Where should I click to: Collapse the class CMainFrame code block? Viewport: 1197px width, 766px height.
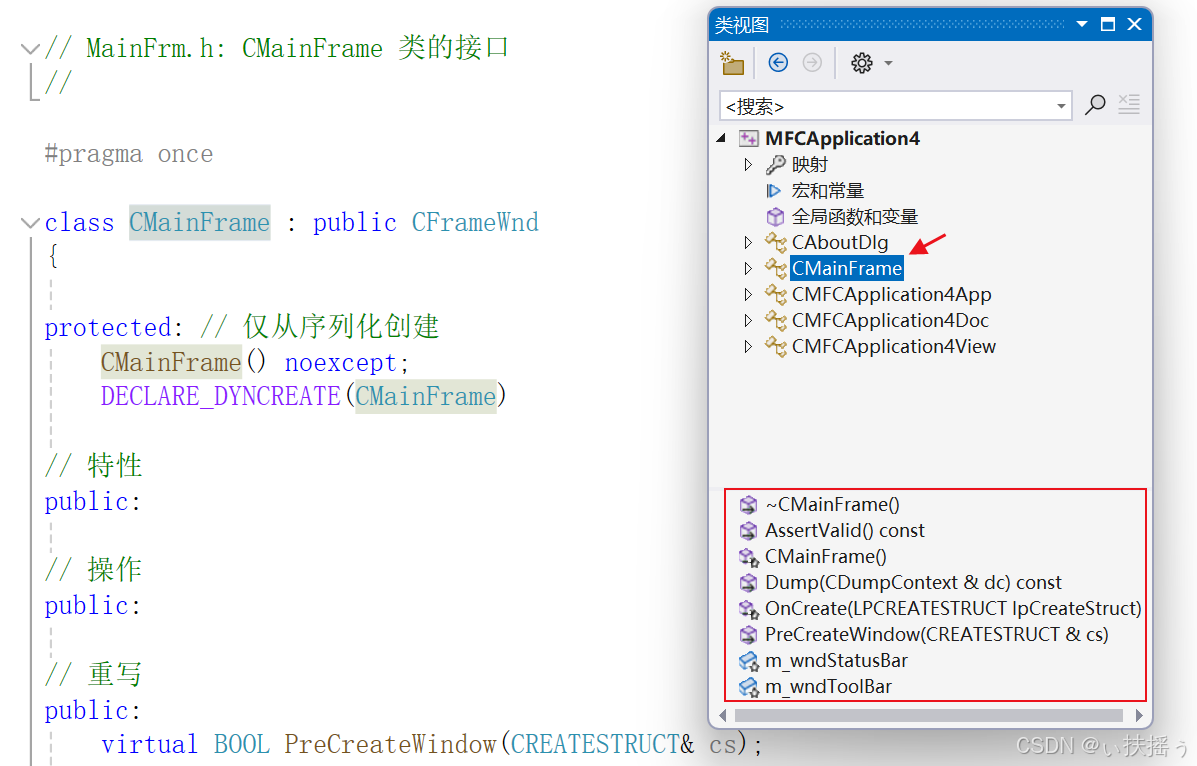pos(30,223)
